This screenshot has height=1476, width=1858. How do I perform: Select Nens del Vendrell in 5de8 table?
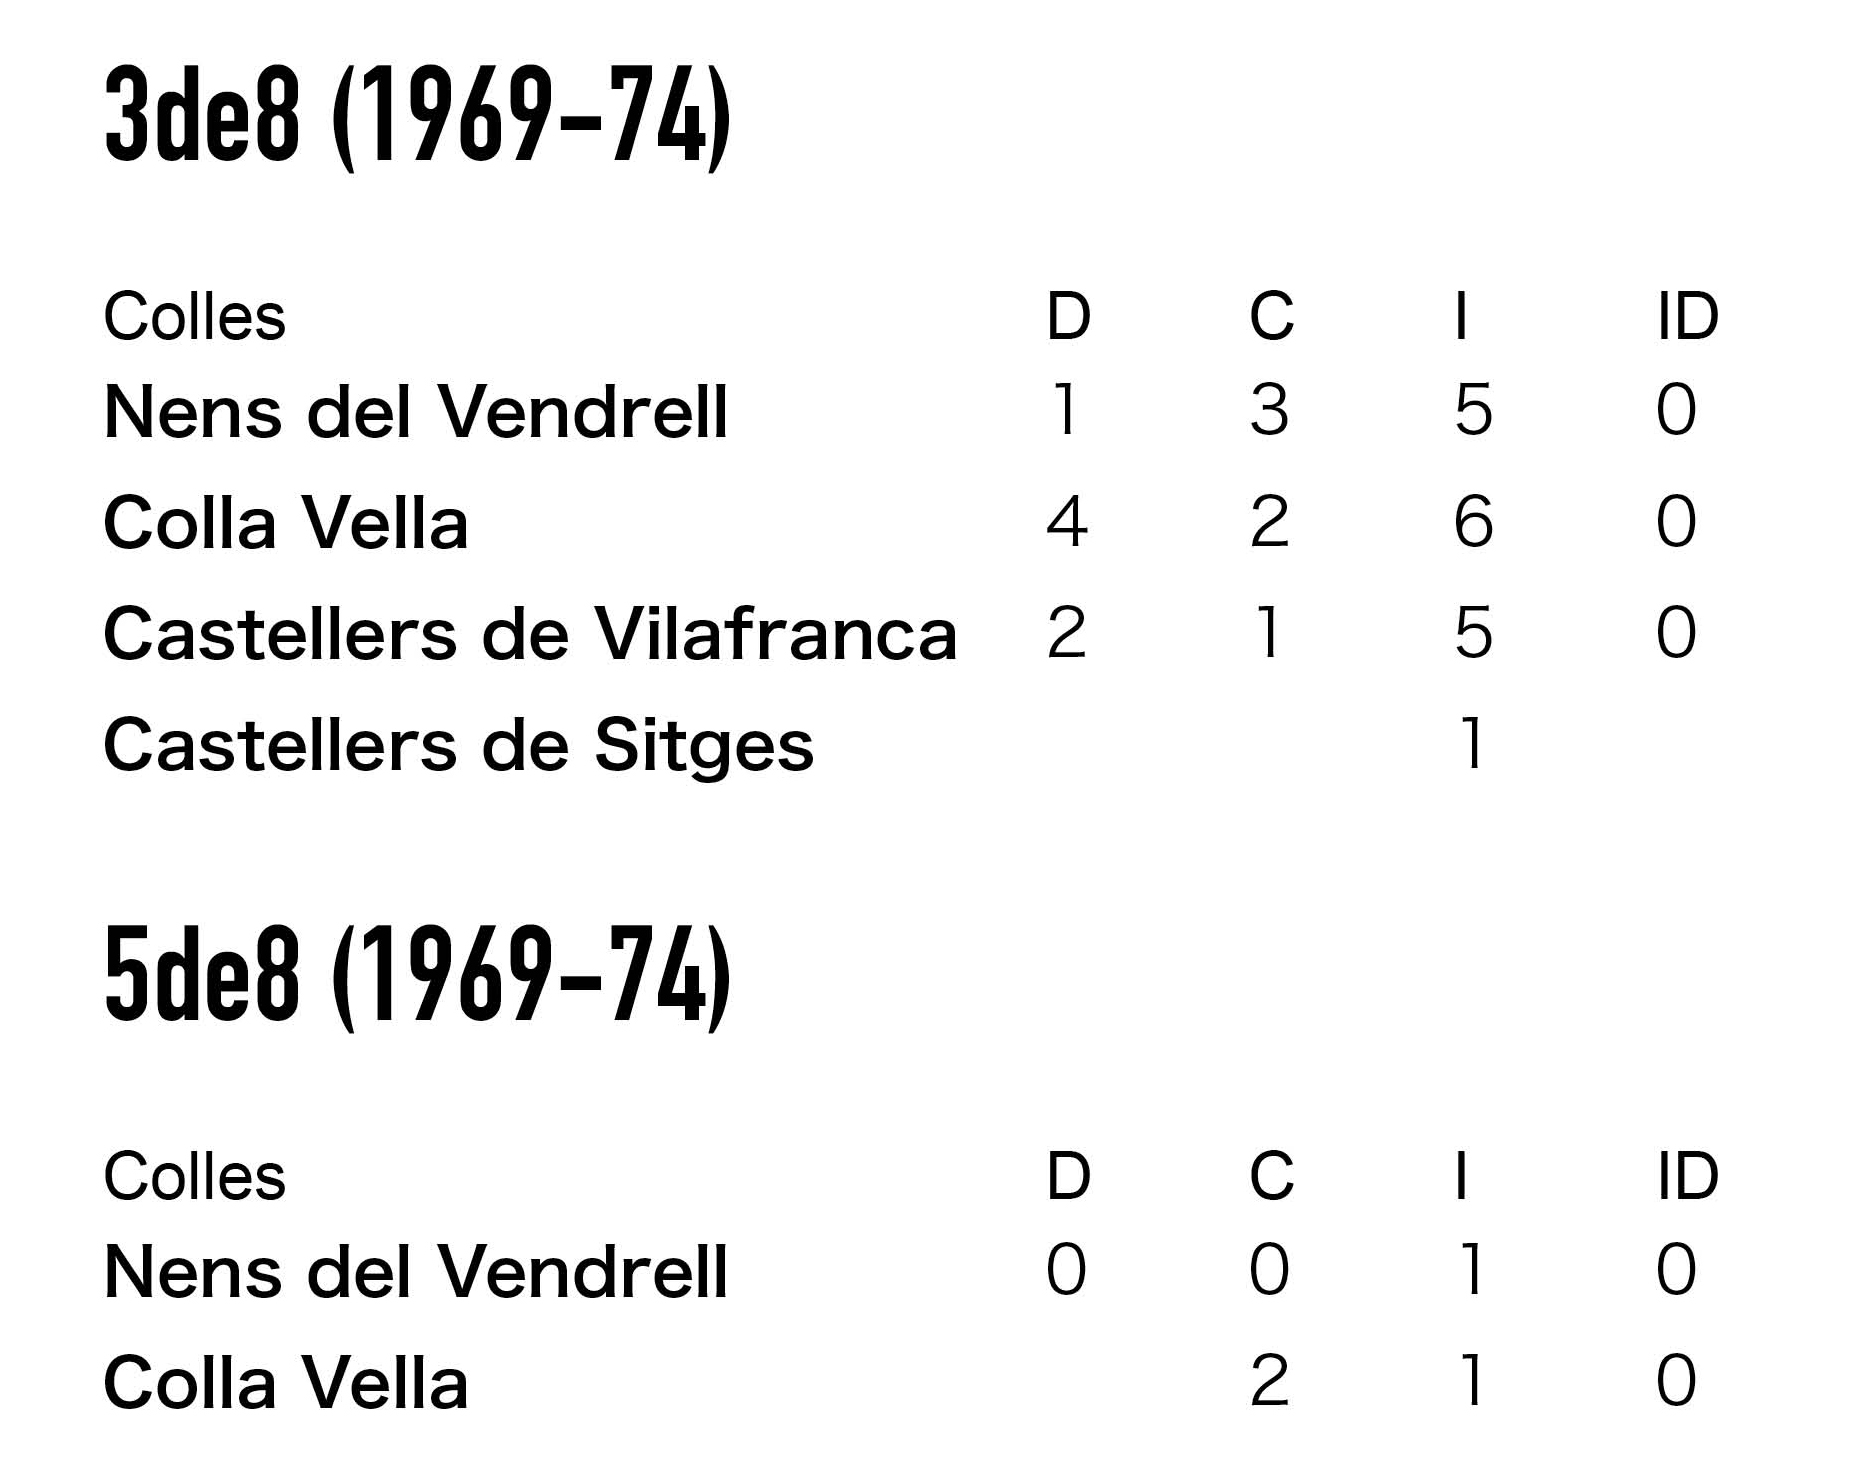point(416,1271)
